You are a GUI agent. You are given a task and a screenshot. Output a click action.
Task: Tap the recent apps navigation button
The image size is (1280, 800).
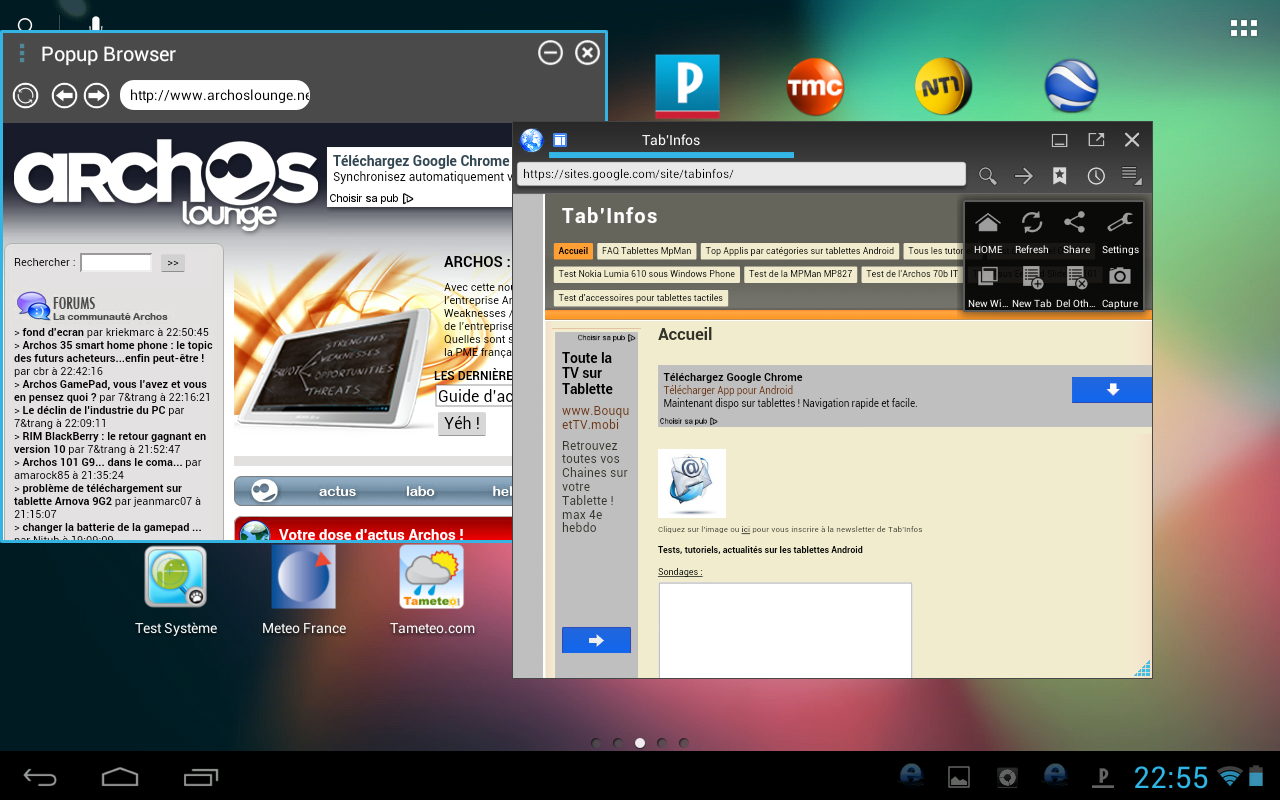tap(201, 776)
